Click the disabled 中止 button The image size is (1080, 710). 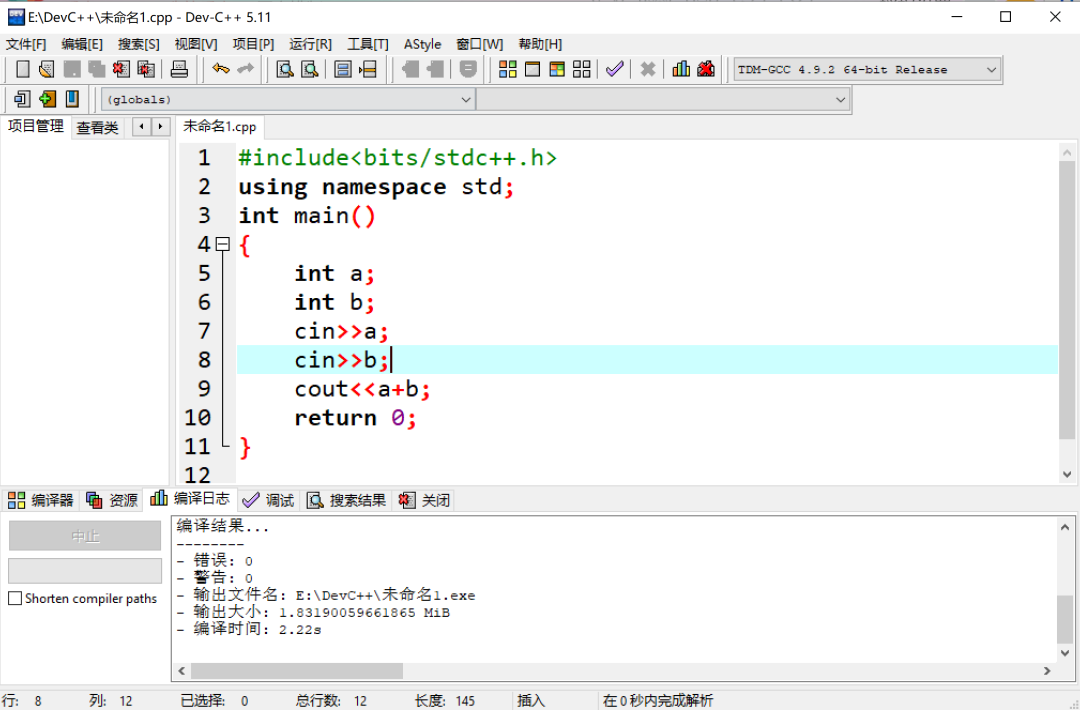click(85, 536)
